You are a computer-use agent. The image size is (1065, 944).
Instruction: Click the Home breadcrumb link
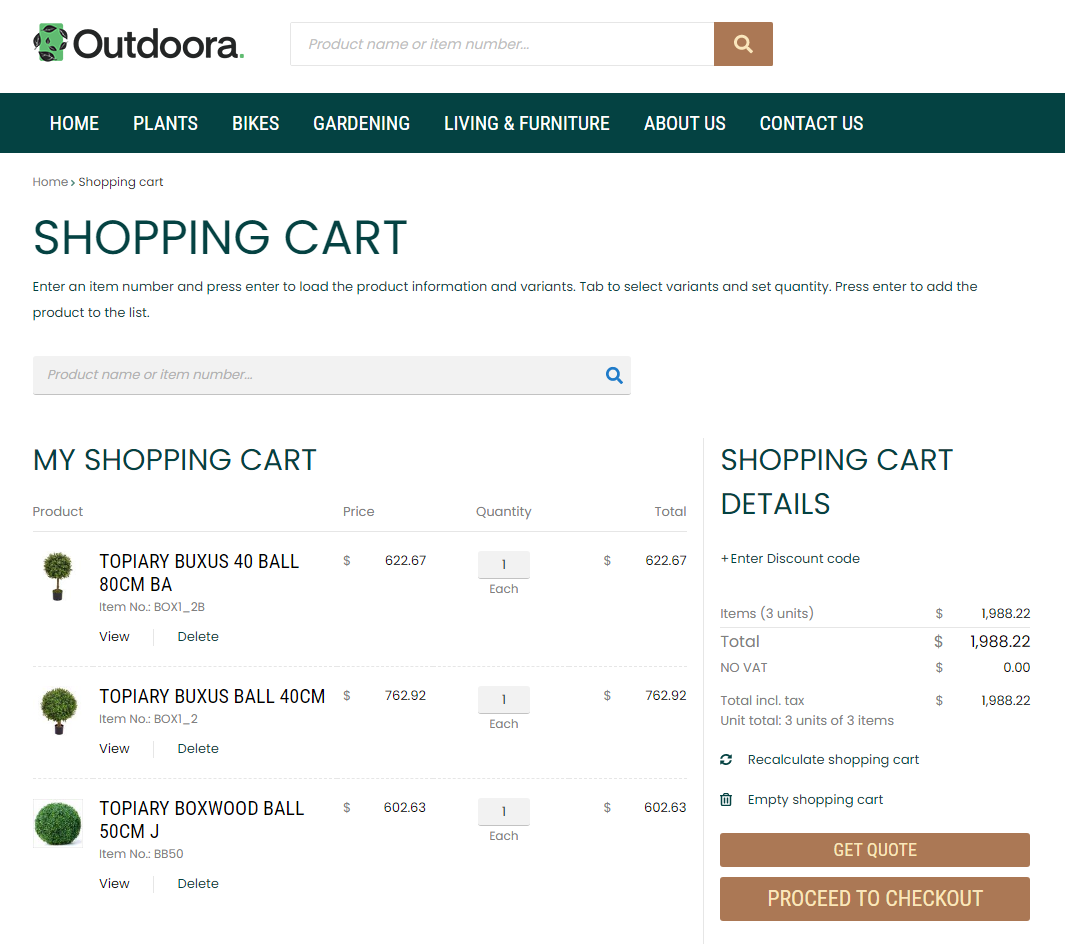coord(49,182)
